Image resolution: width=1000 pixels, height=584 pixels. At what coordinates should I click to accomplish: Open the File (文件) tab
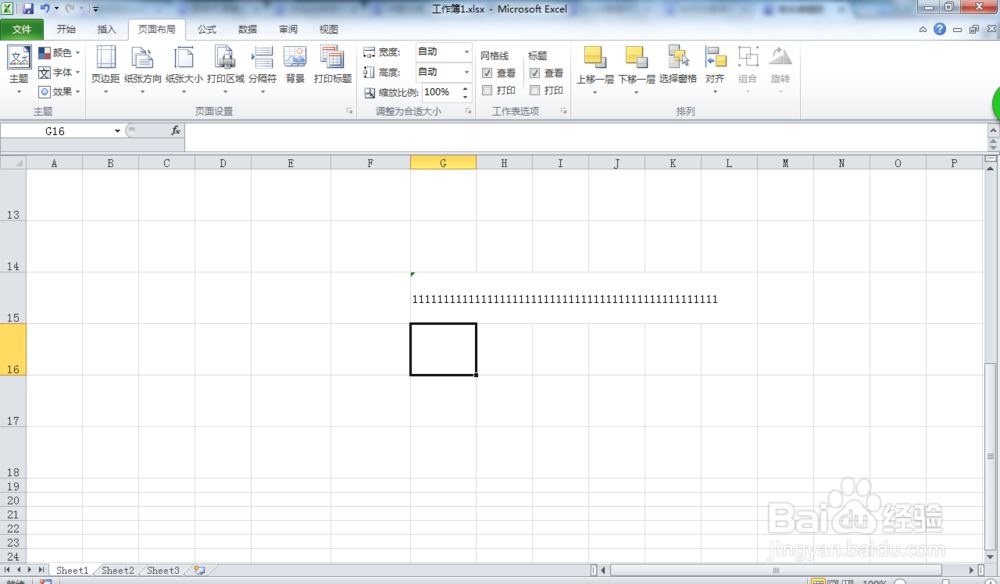pyautogui.click(x=22, y=29)
